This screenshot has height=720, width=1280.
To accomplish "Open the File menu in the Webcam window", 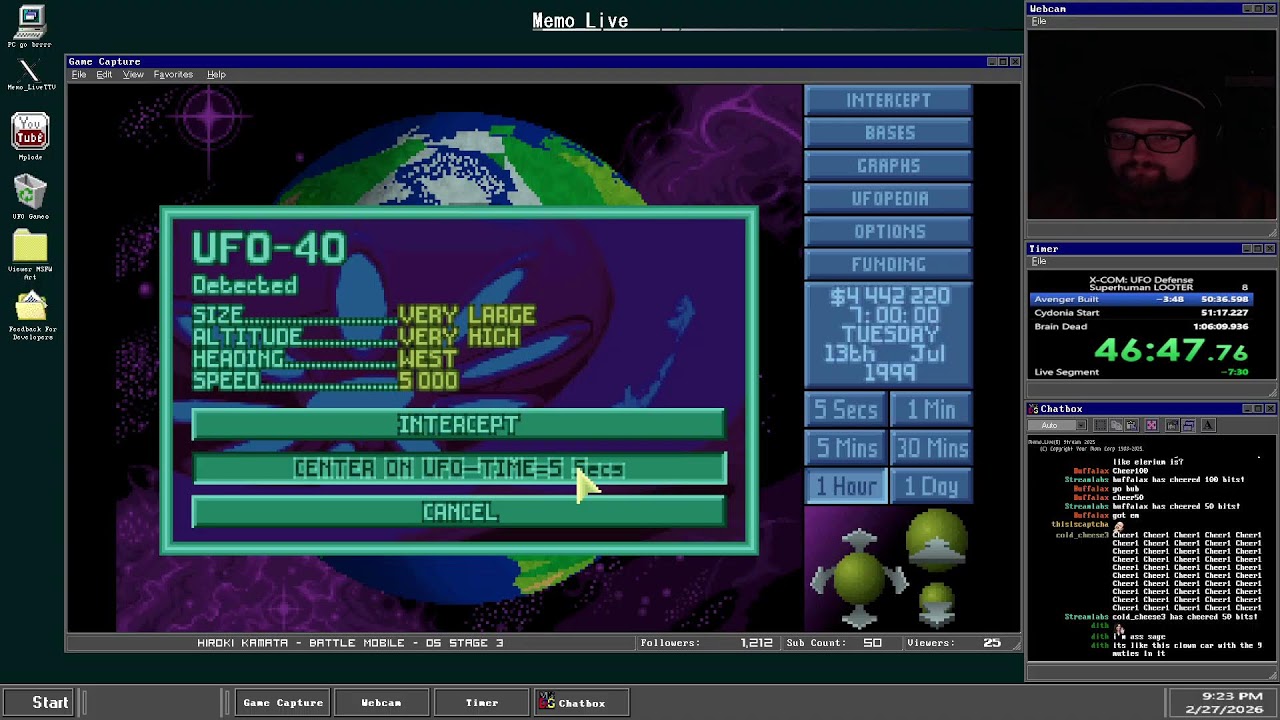I will tap(1039, 21).
